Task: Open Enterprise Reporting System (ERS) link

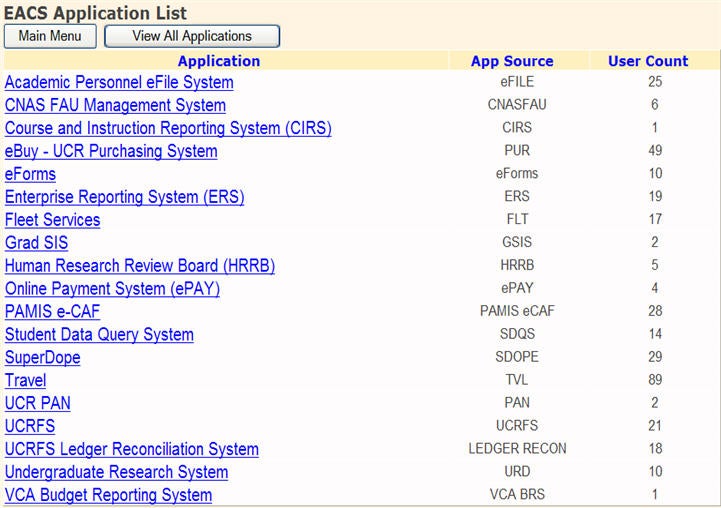Action: (x=124, y=197)
